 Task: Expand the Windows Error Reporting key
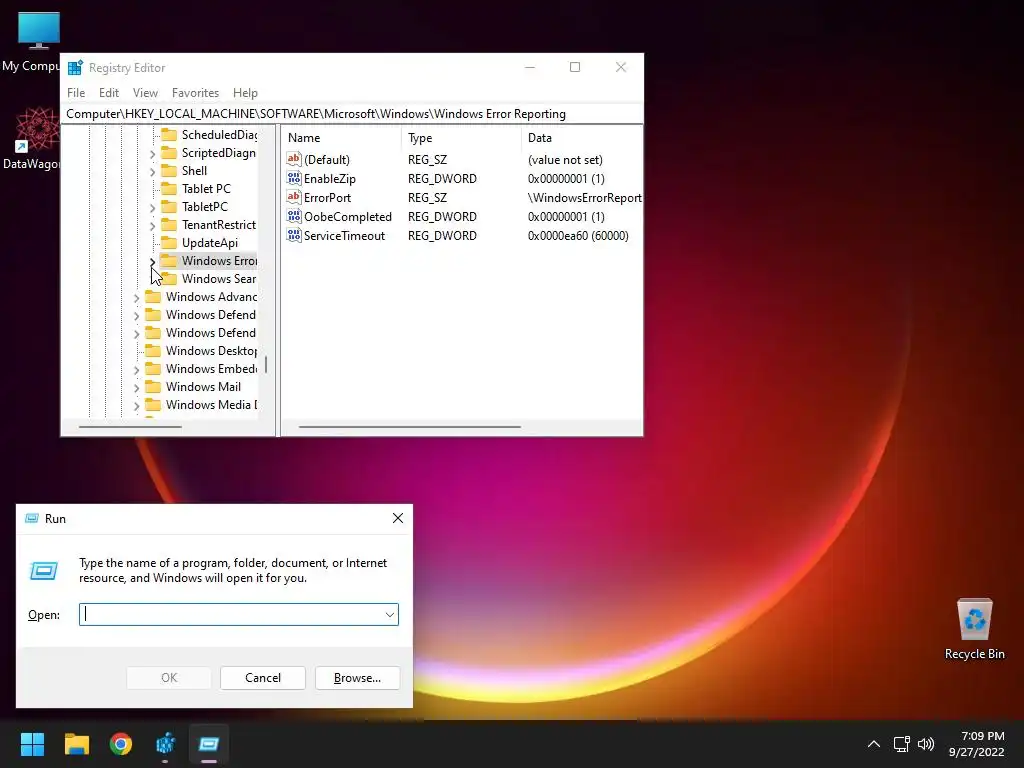[152, 261]
